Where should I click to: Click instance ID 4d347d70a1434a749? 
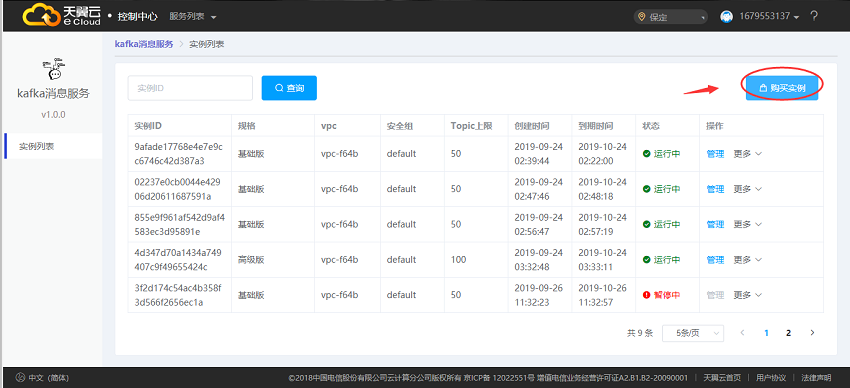[x=177, y=260]
